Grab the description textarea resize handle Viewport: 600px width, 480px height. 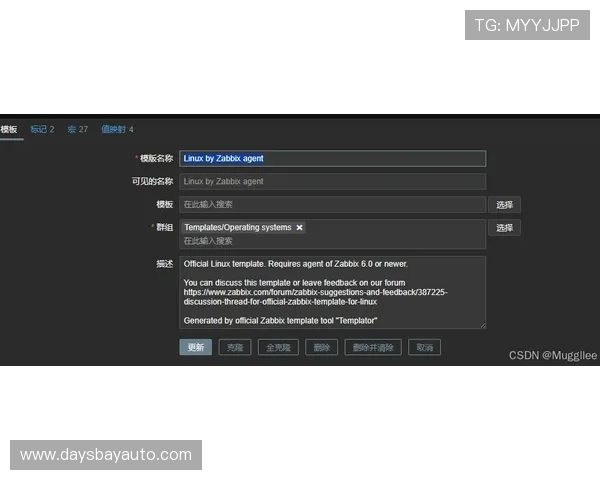point(482,325)
